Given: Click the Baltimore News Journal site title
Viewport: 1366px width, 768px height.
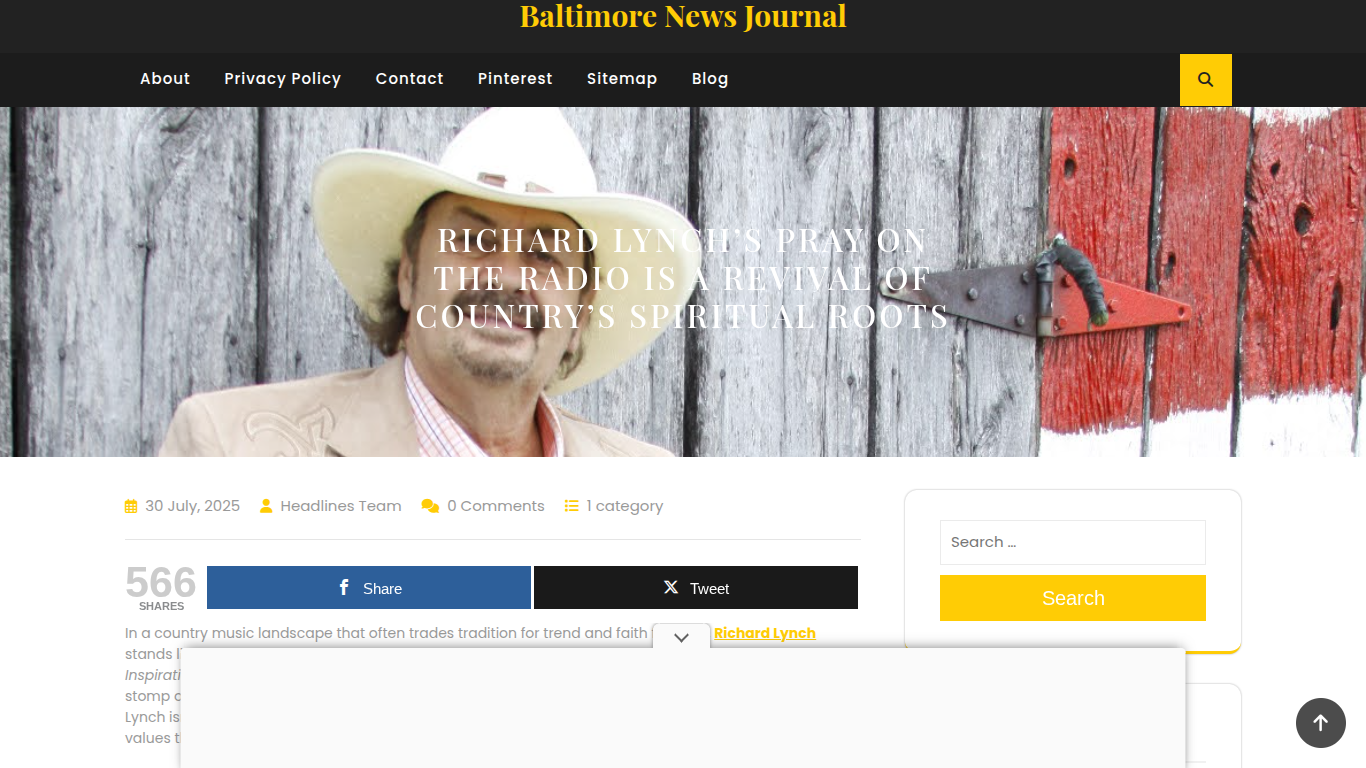Looking at the screenshot, I should [683, 17].
